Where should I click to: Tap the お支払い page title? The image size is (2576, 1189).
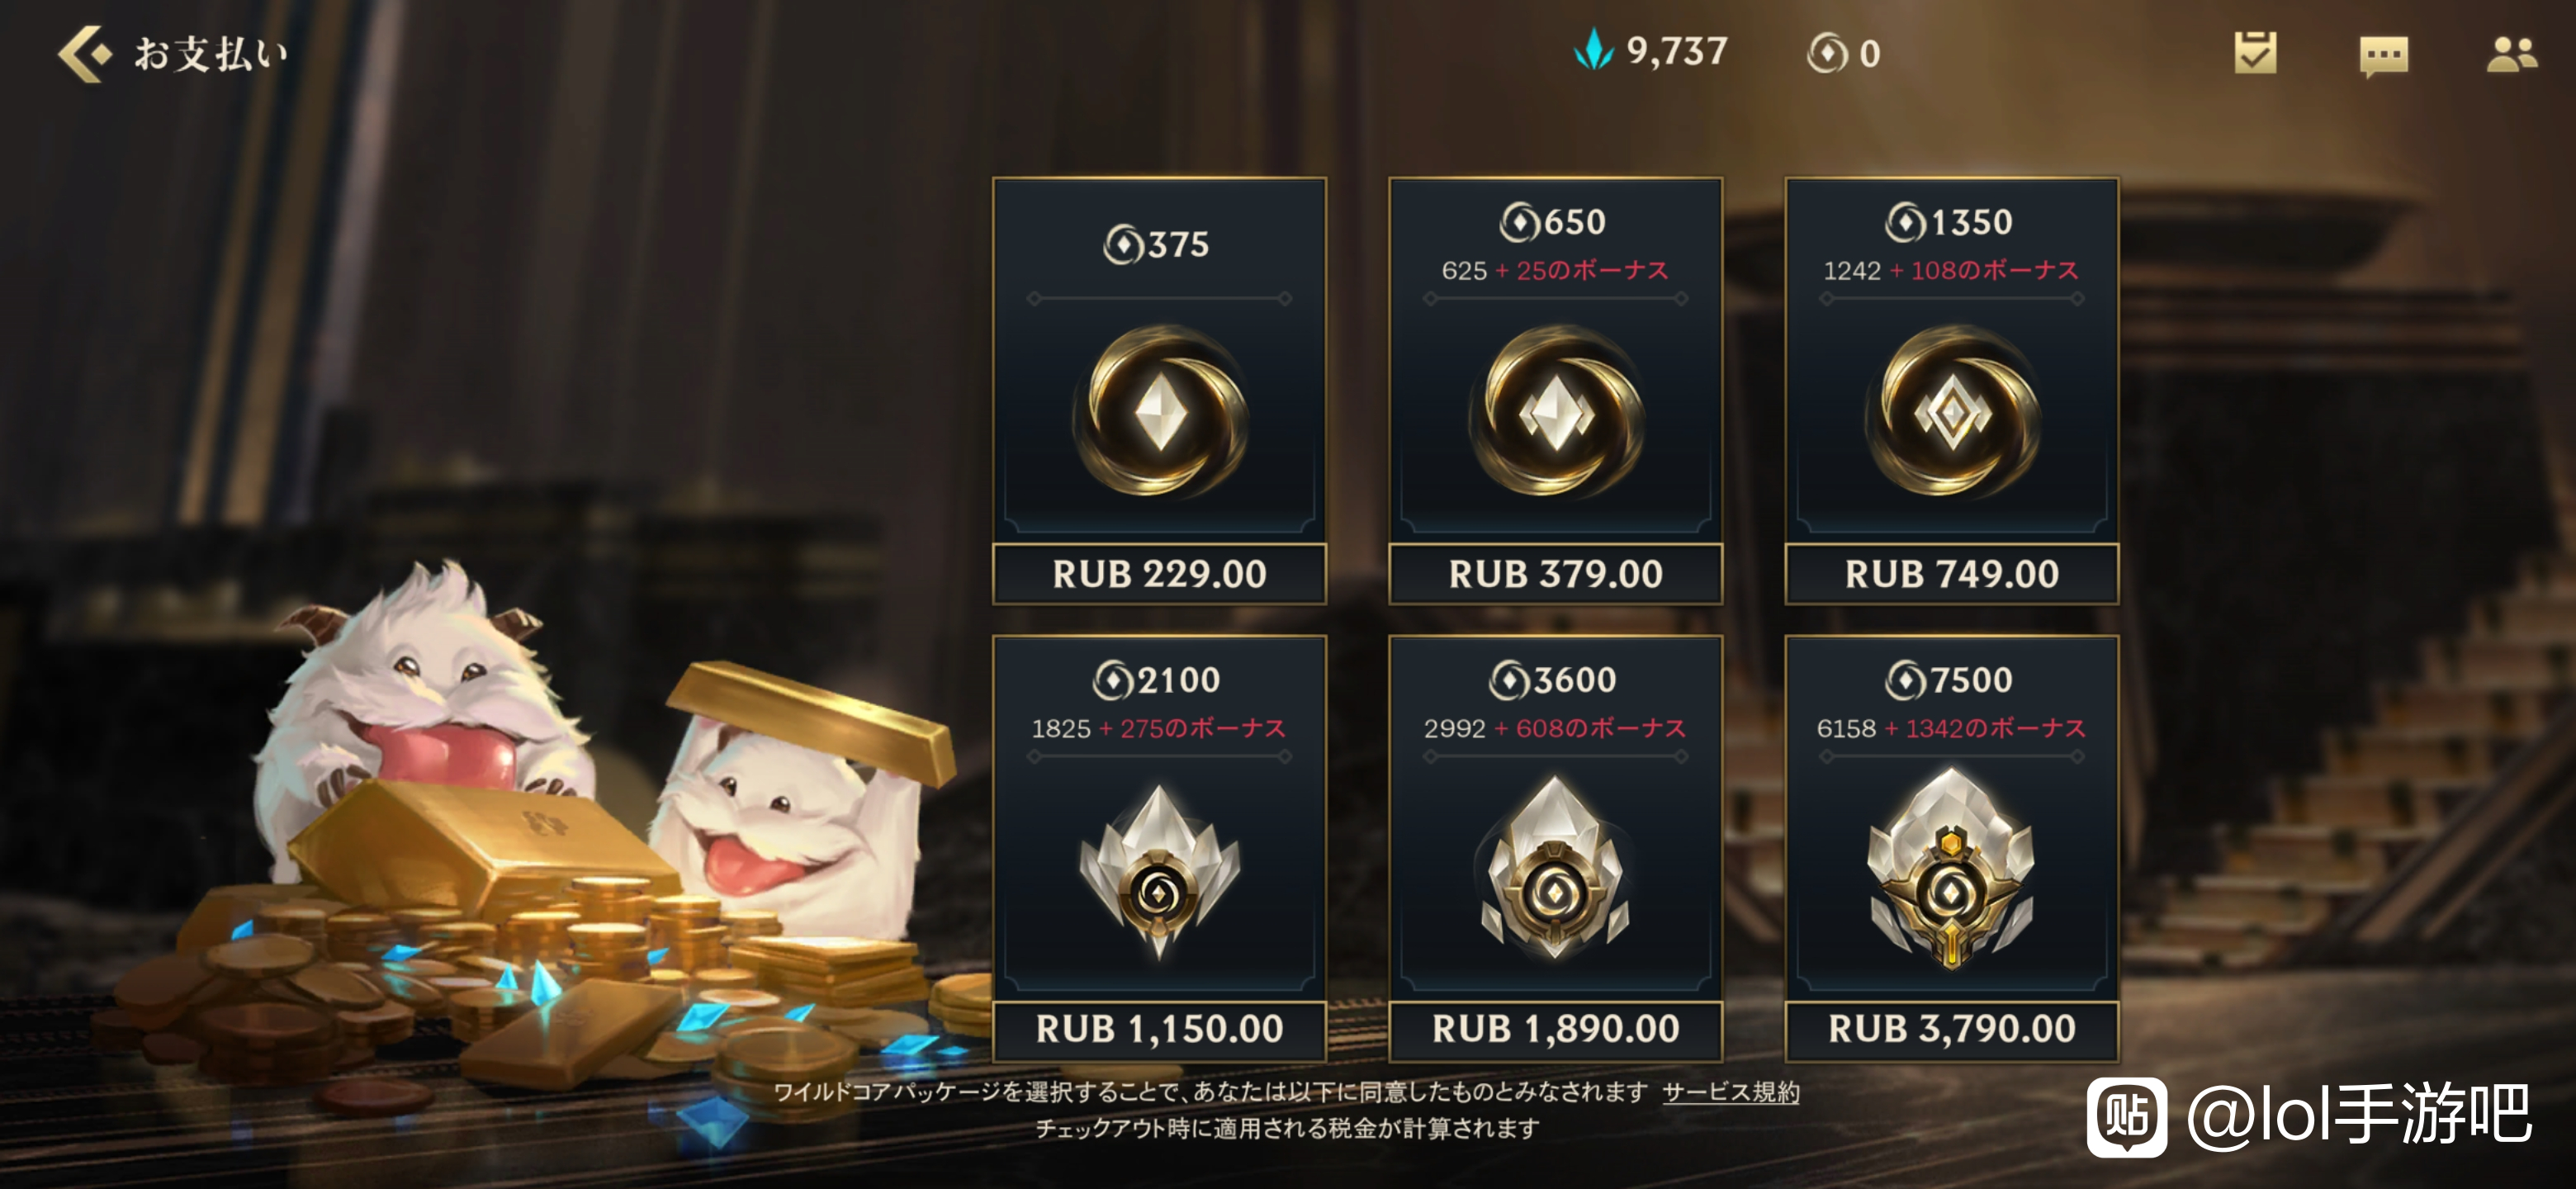click(212, 54)
